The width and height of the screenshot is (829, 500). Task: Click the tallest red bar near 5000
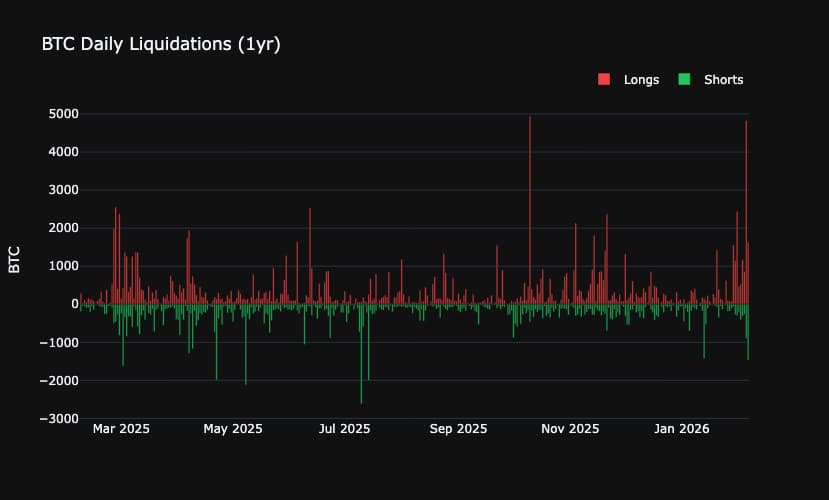coord(530,200)
